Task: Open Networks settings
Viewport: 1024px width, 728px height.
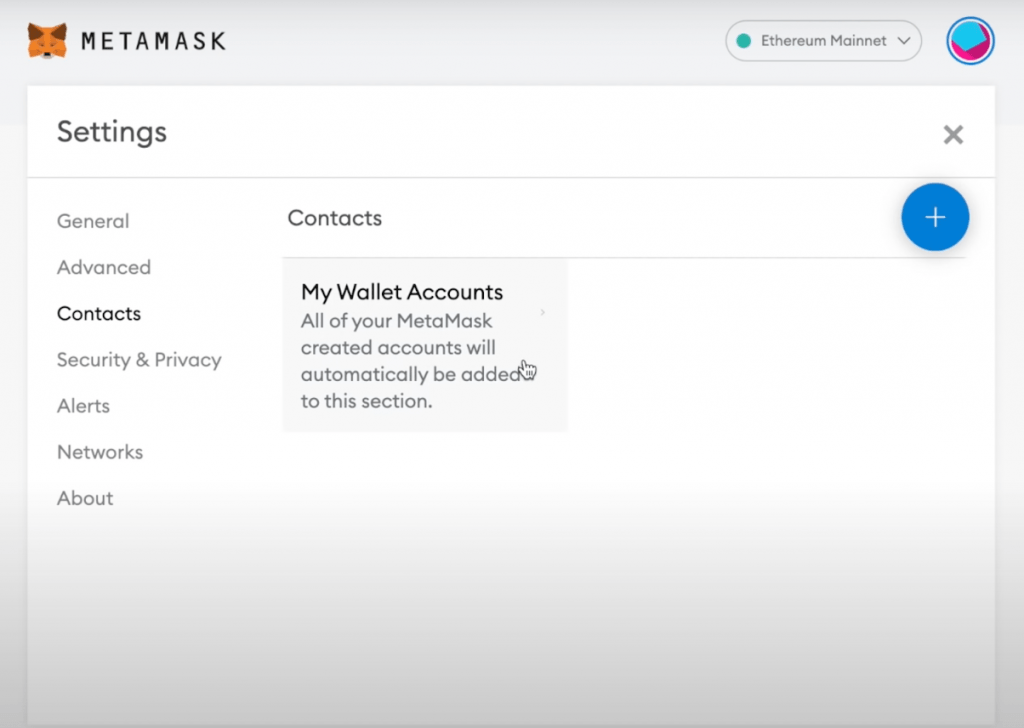Action: coord(100,452)
